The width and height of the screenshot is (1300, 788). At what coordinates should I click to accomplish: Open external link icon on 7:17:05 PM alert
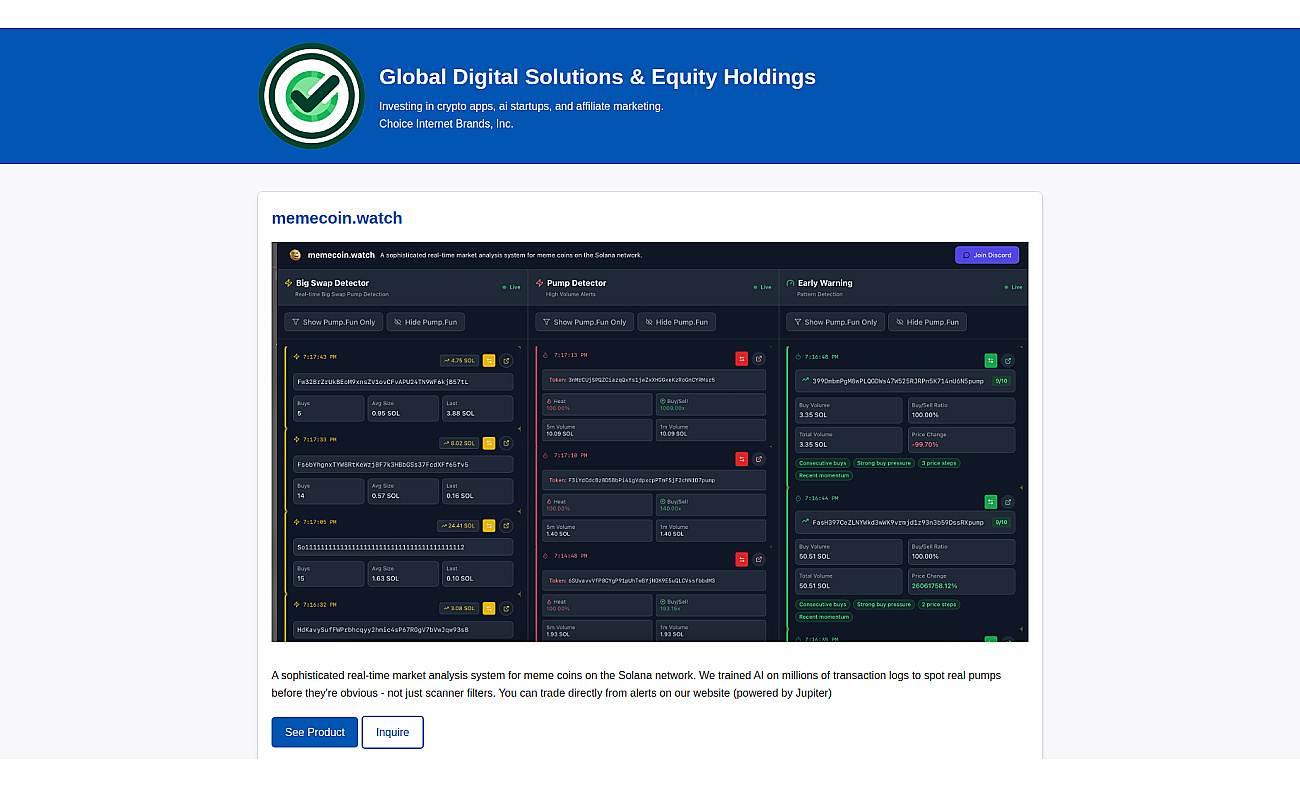(x=506, y=525)
